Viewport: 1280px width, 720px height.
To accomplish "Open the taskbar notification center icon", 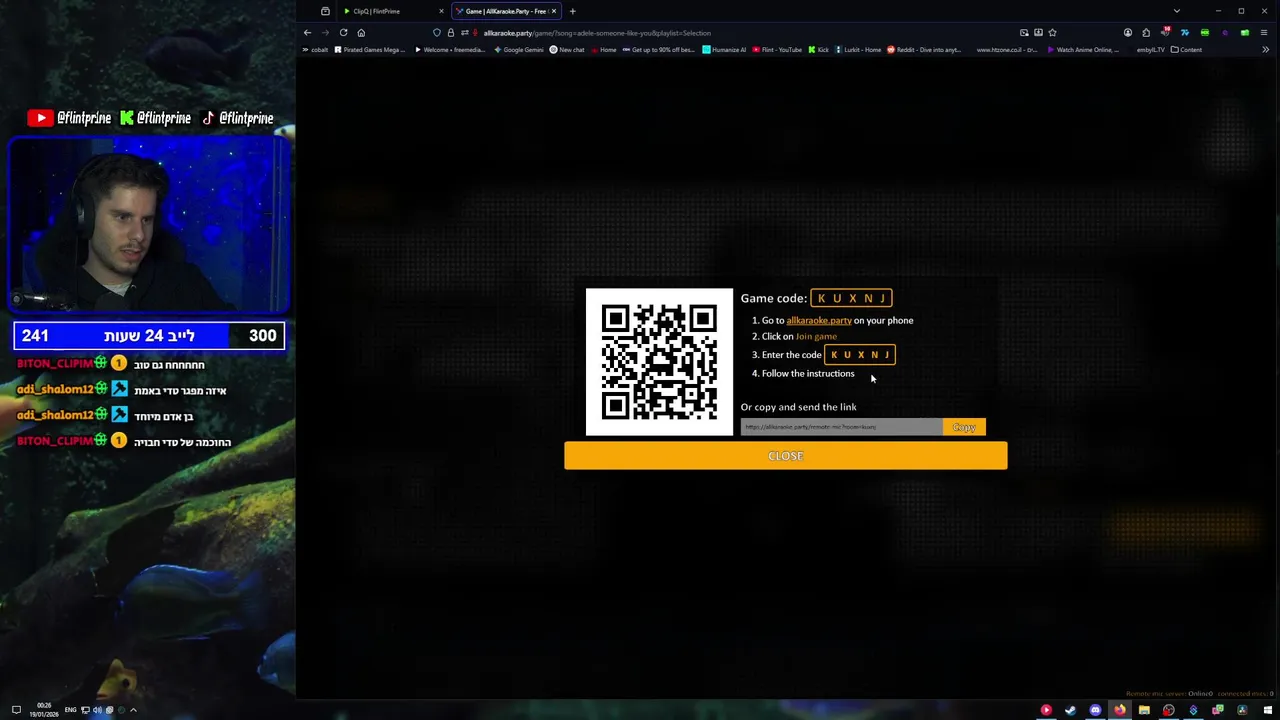I will click(x=16, y=710).
